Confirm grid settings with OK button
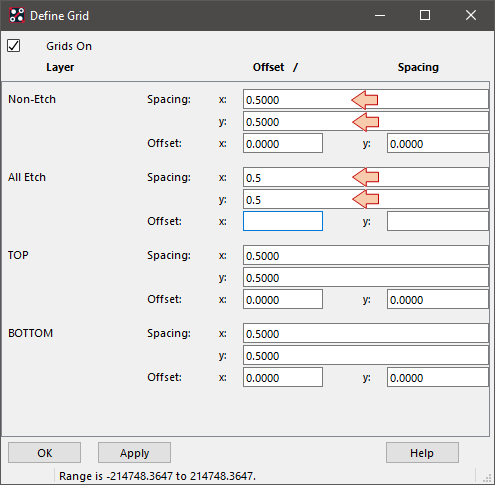Viewport: 495px width, 485px height. (44, 453)
